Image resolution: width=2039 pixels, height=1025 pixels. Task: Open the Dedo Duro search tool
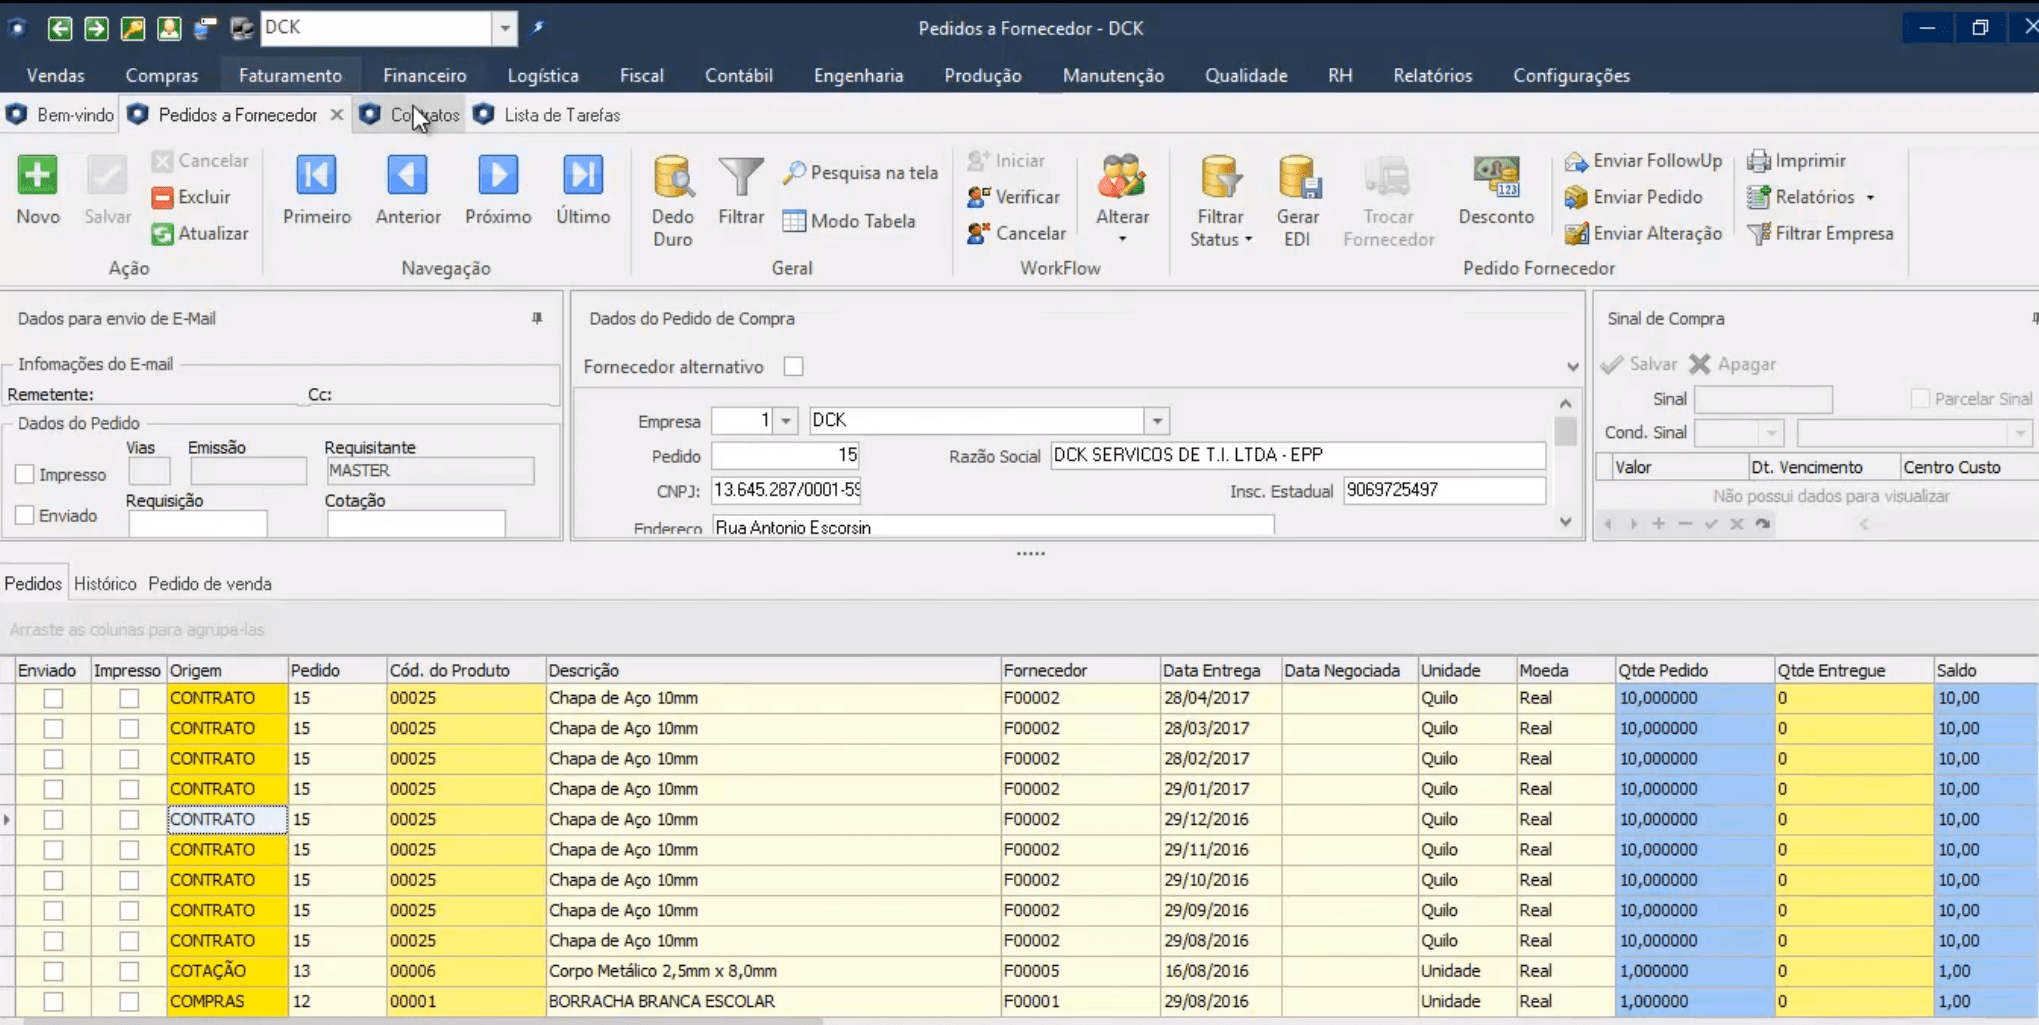coord(672,178)
